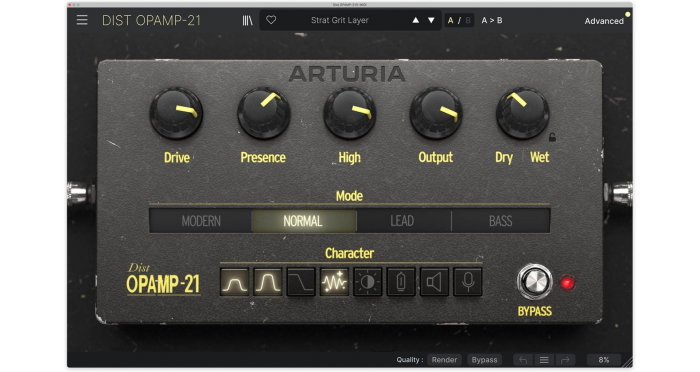Click the bottom-bar Bypass button
700x372 pixels.
click(484, 360)
